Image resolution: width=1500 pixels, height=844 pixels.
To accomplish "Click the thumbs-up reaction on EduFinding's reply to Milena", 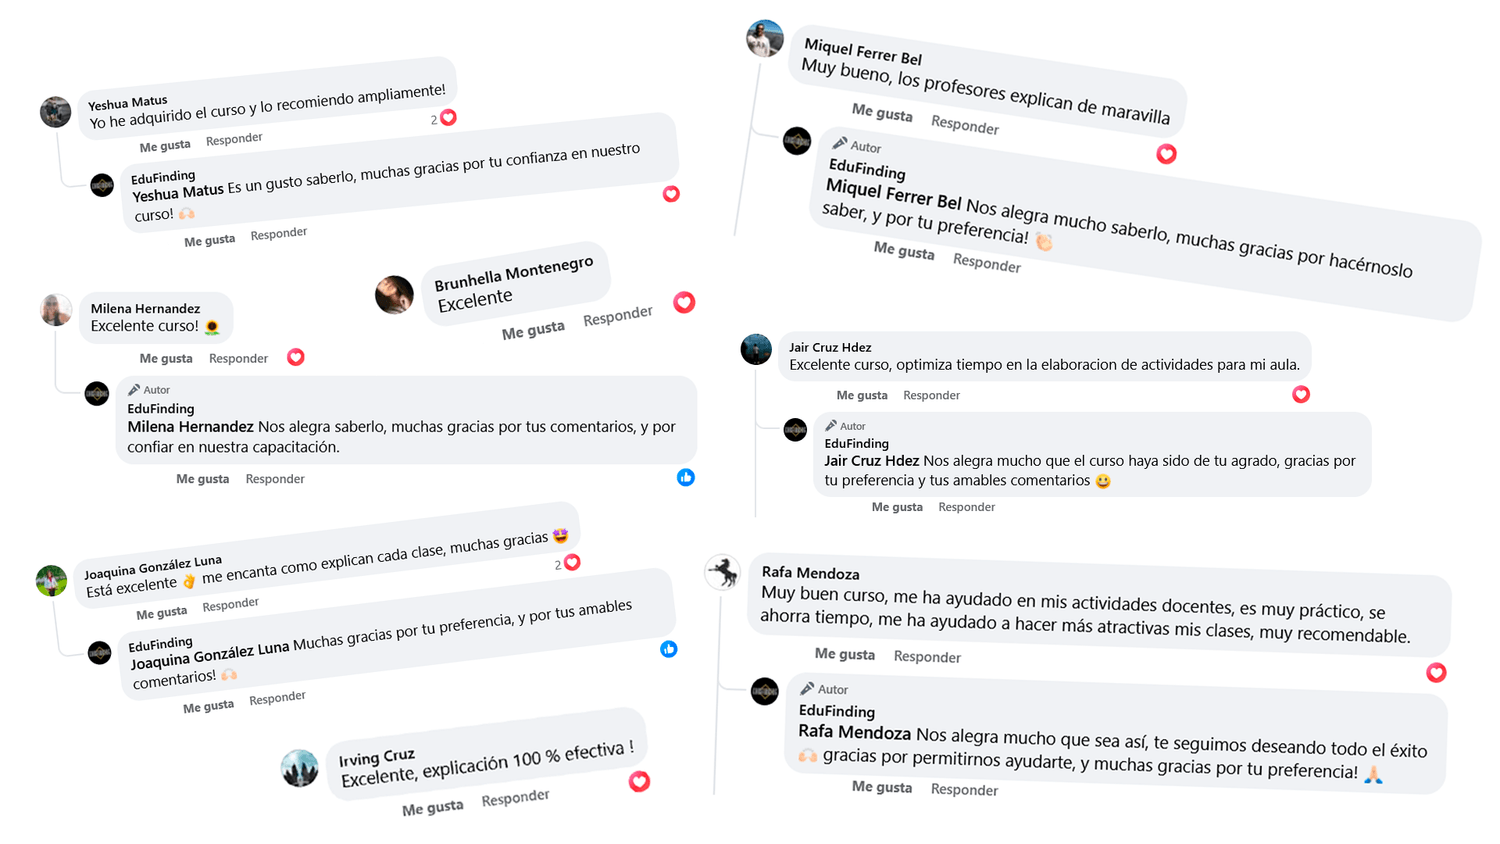I will pos(686,477).
